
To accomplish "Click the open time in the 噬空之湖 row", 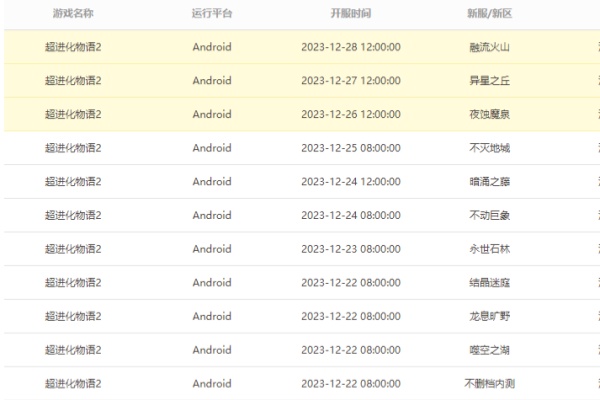I will point(351,350).
